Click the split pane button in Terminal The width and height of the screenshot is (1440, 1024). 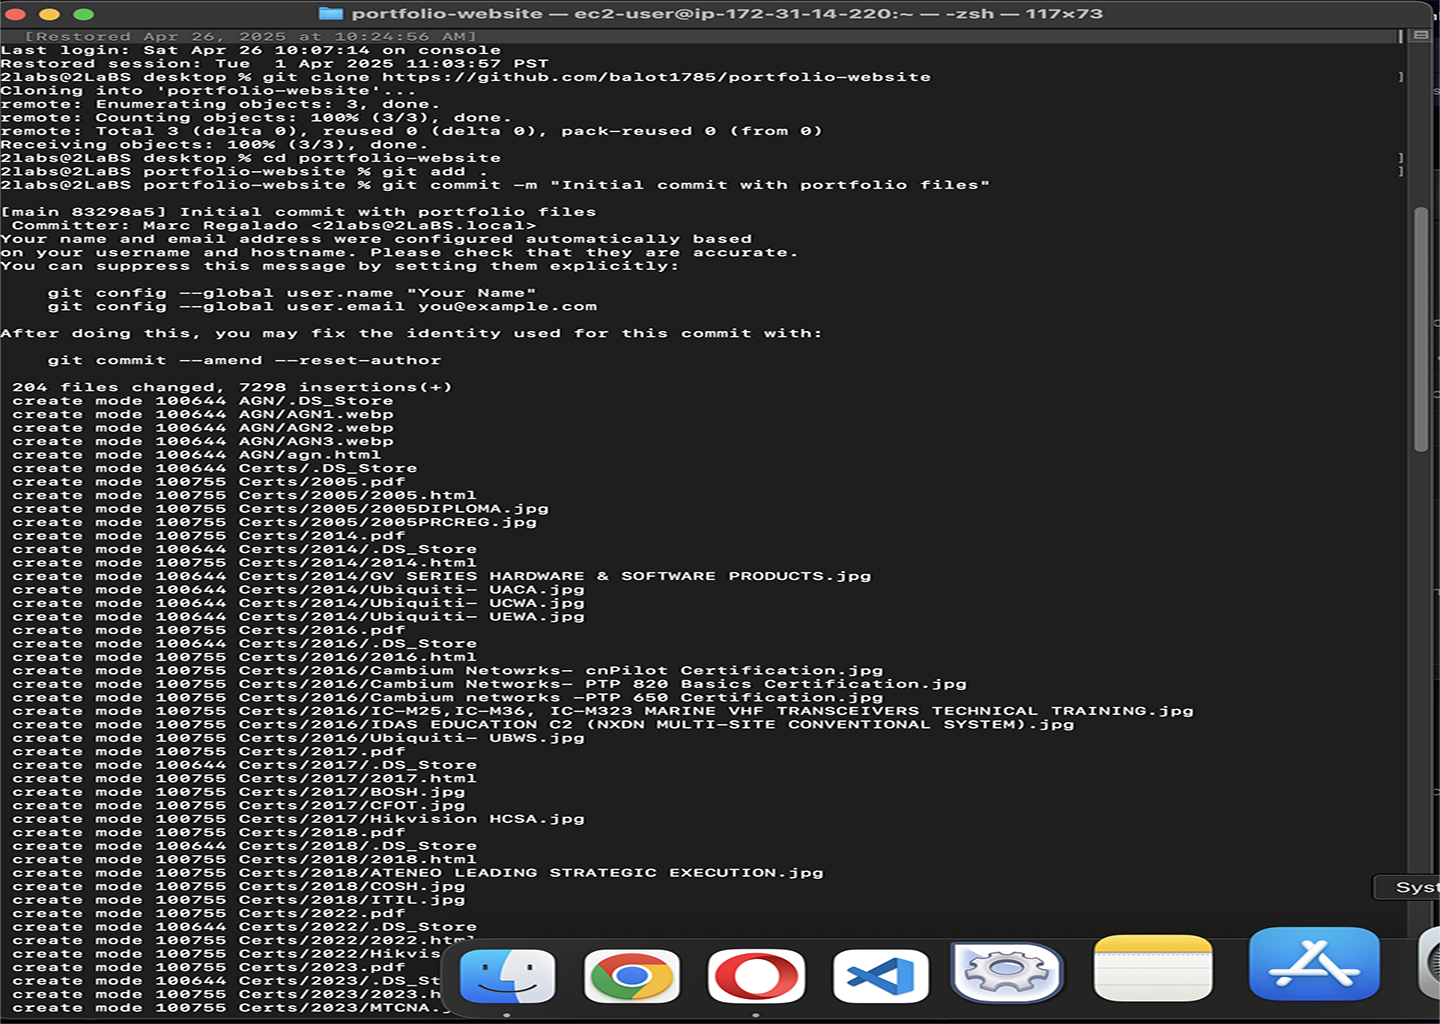pyautogui.click(x=1420, y=36)
